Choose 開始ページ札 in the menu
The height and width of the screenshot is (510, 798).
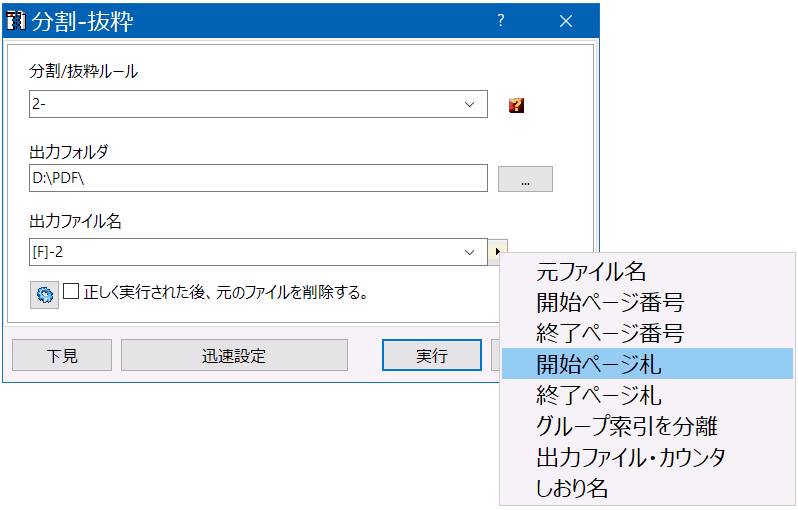click(x=647, y=364)
